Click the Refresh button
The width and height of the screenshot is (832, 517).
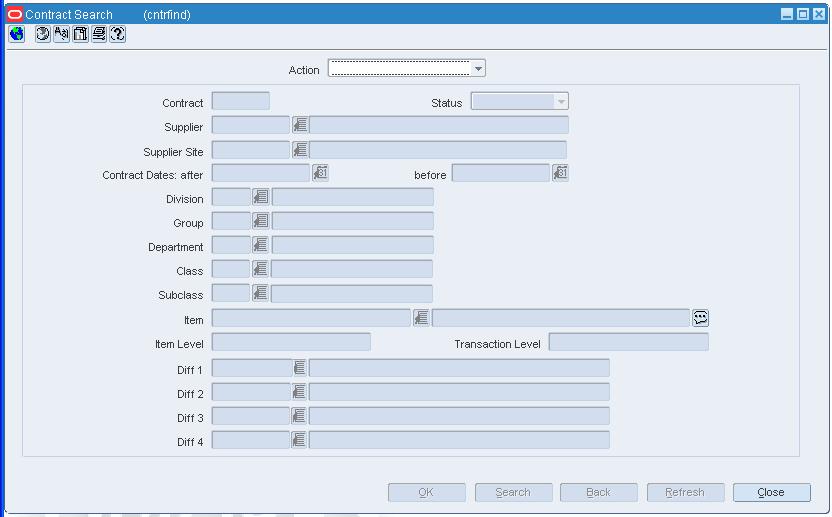tap(686, 492)
